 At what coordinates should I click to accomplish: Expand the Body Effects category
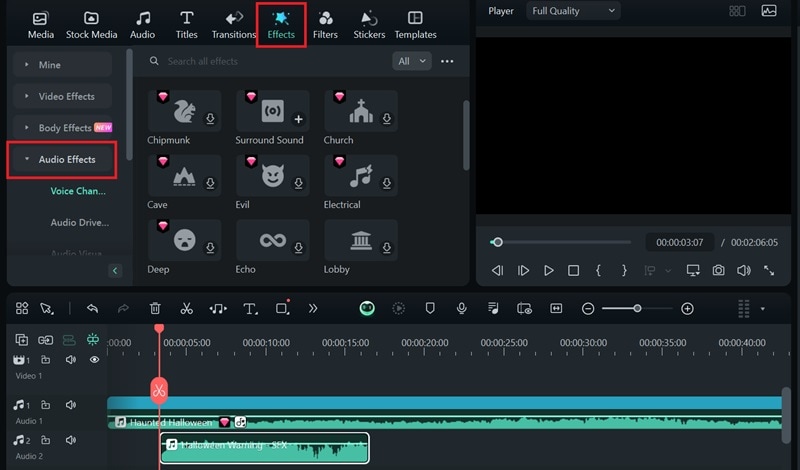pos(62,128)
